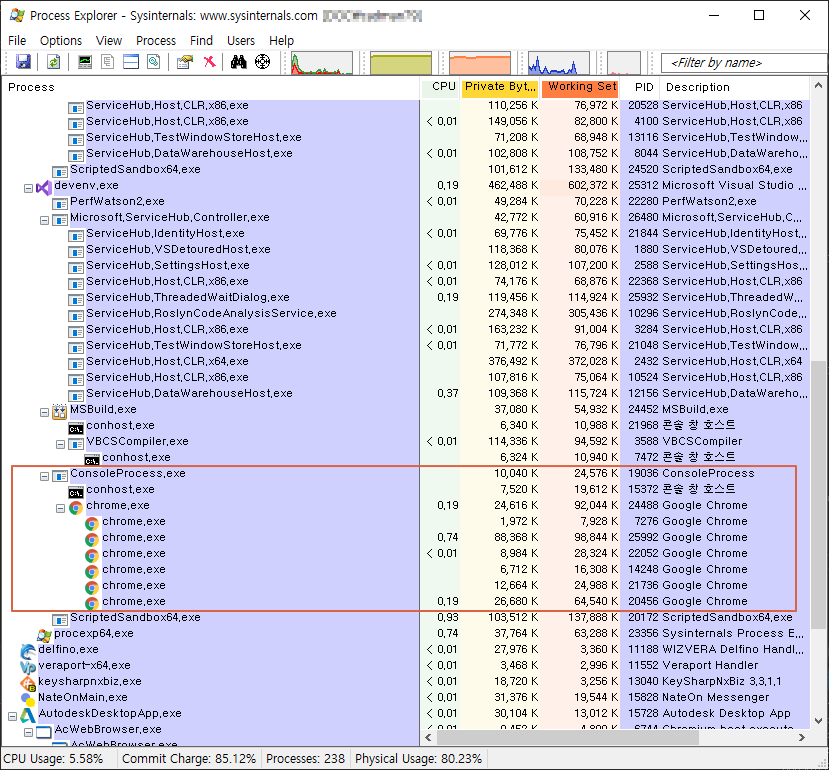
Task: Select ServiceHub.RoslynCodeAnalysisService.exe row
Action: tap(405, 314)
